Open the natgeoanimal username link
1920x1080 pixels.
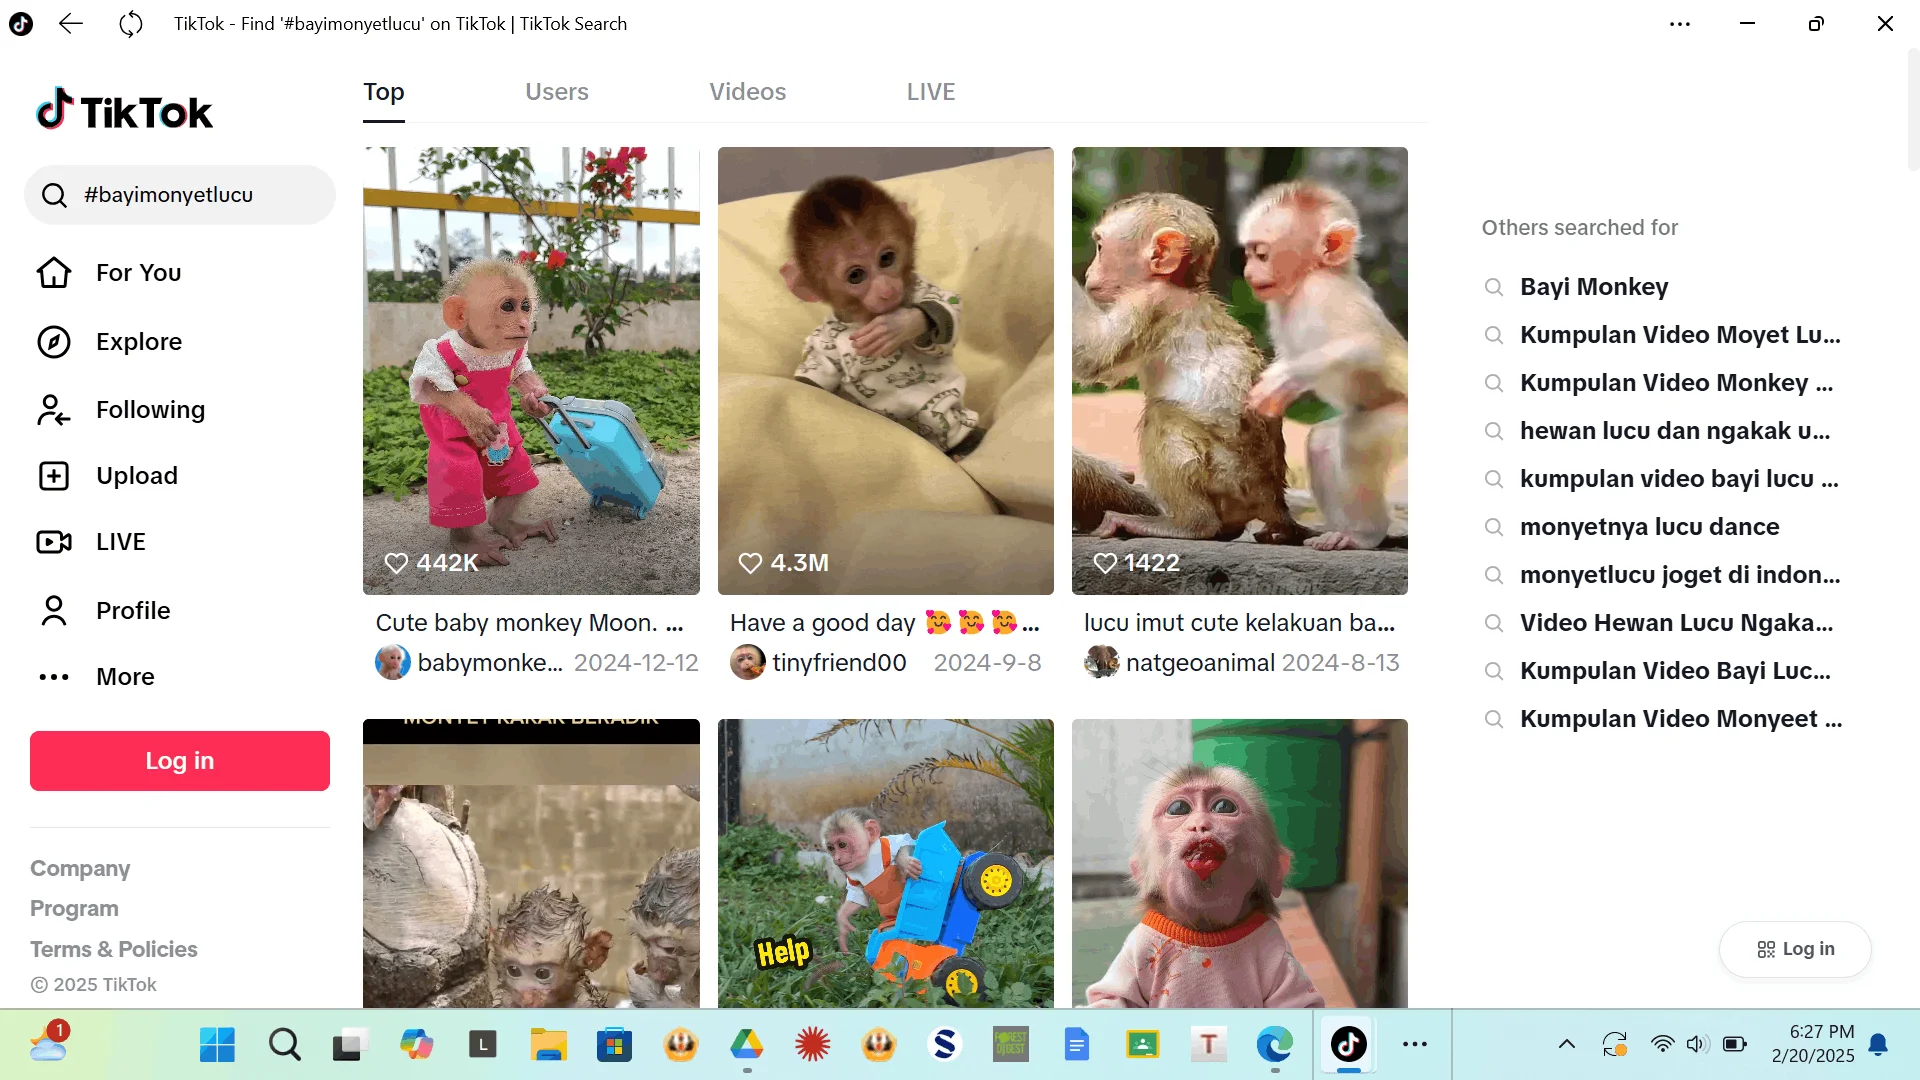click(1200, 663)
